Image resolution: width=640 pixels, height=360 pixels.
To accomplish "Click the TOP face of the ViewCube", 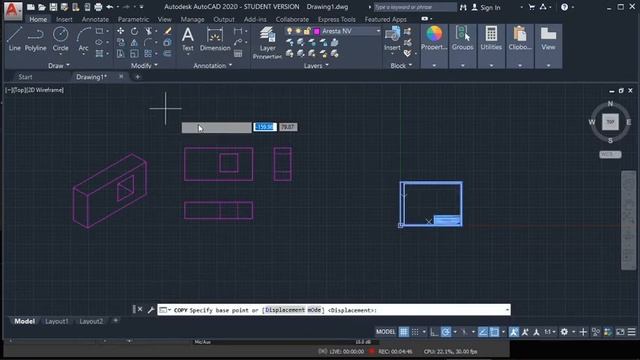I will click(x=610, y=122).
